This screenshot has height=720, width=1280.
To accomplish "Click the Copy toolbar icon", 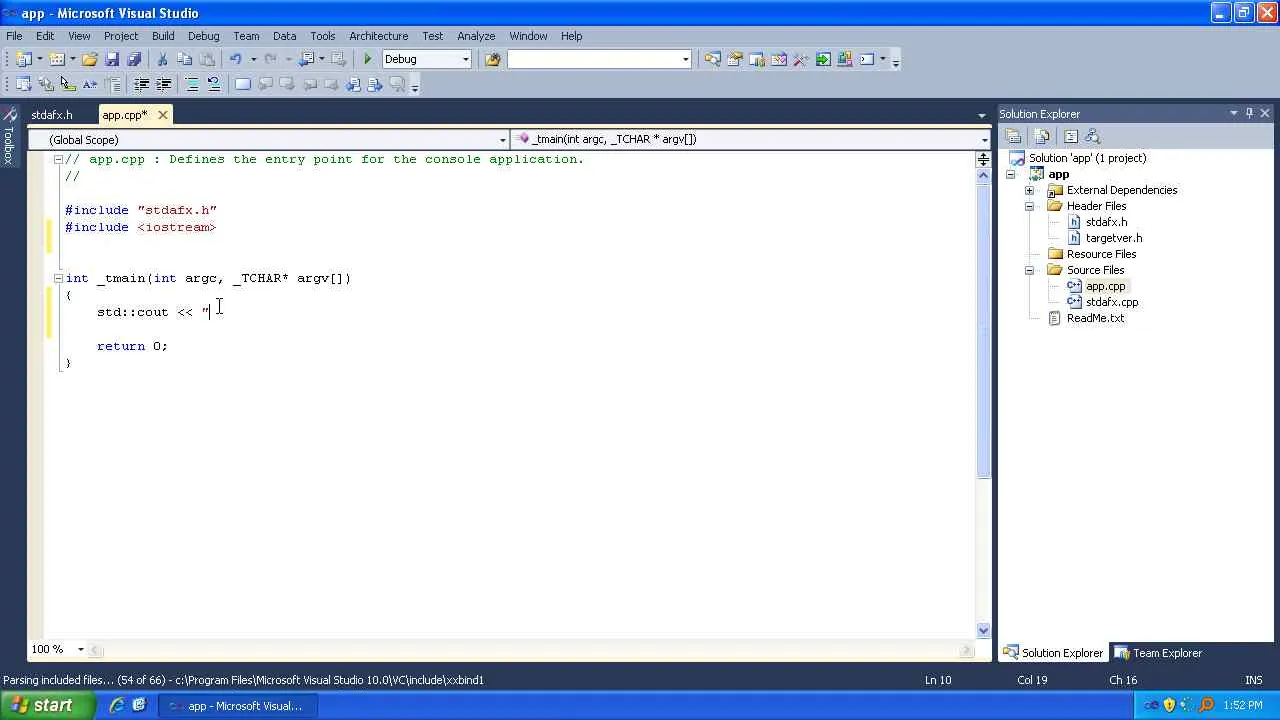I will click(x=185, y=59).
